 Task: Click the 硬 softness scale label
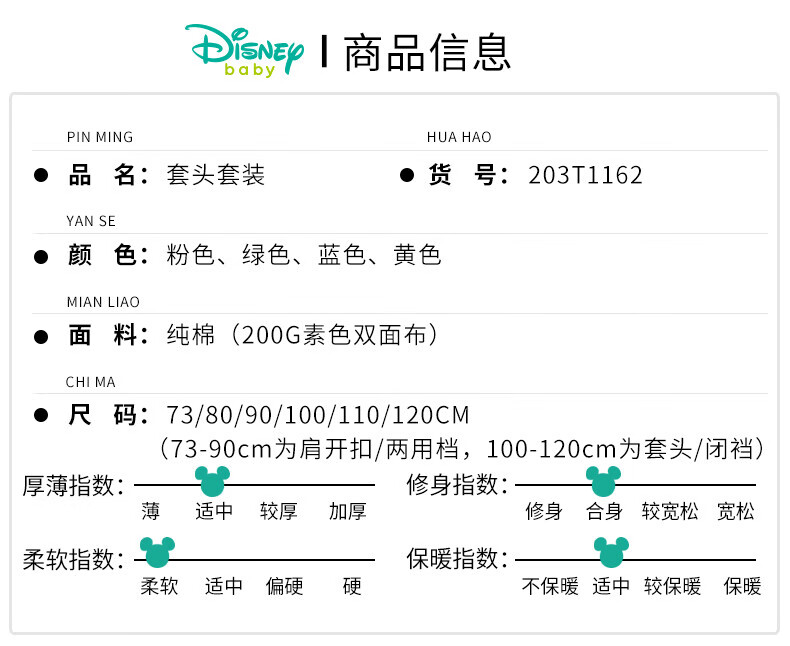click(x=352, y=586)
